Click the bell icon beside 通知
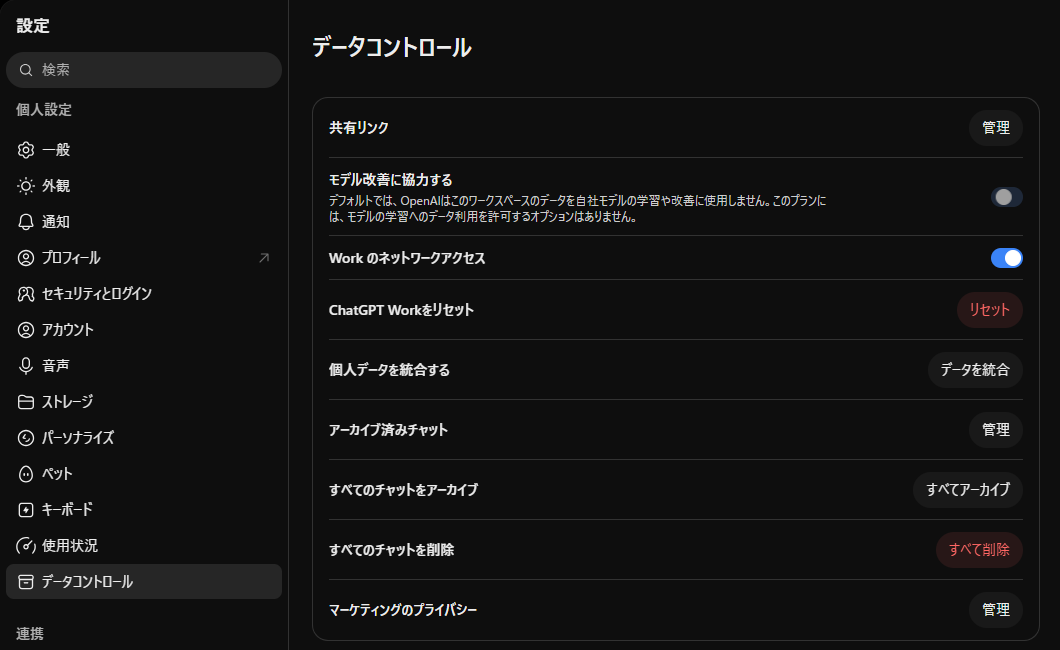Viewport: 1060px width, 650px height. pyautogui.click(x=26, y=222)
